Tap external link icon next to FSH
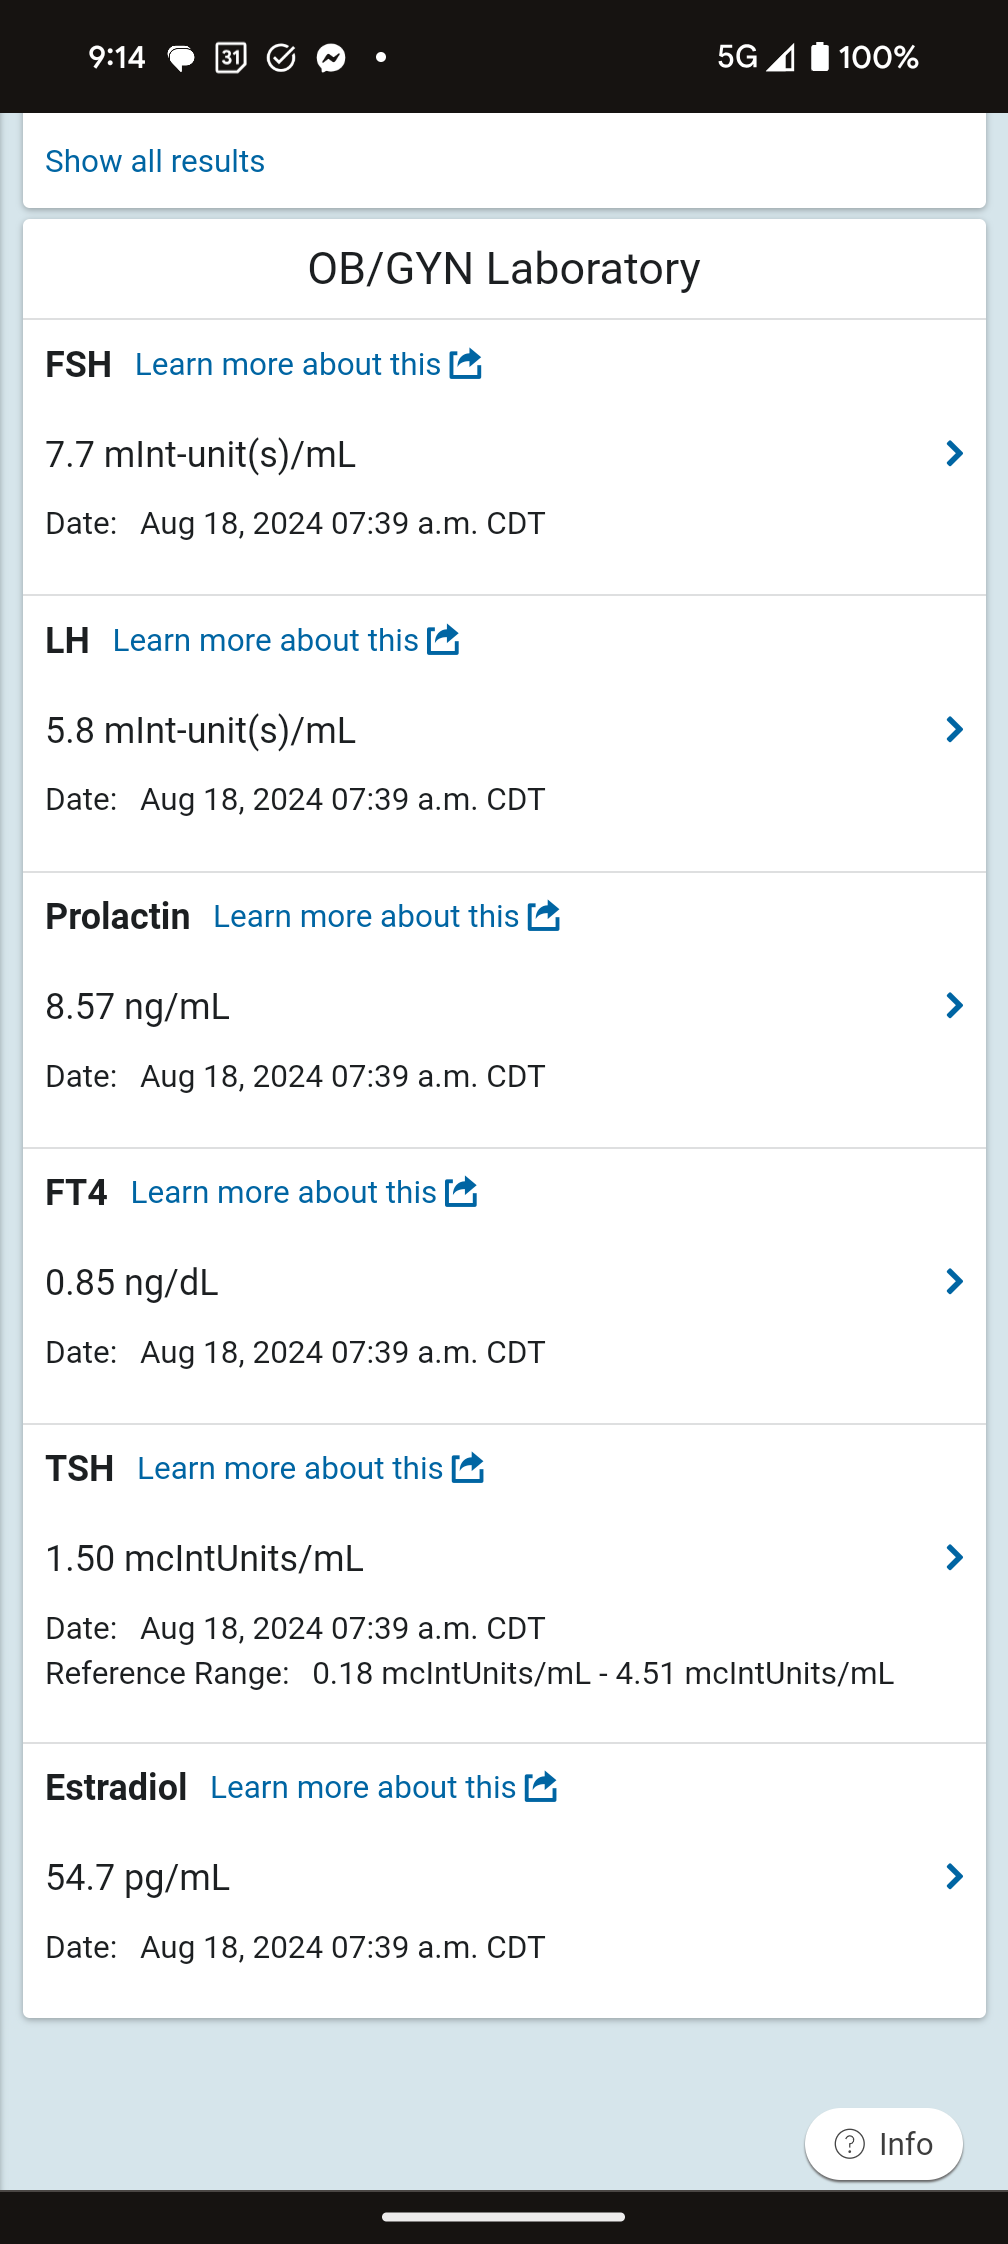Screen dimensions: 1008x2244 point(465,364)
